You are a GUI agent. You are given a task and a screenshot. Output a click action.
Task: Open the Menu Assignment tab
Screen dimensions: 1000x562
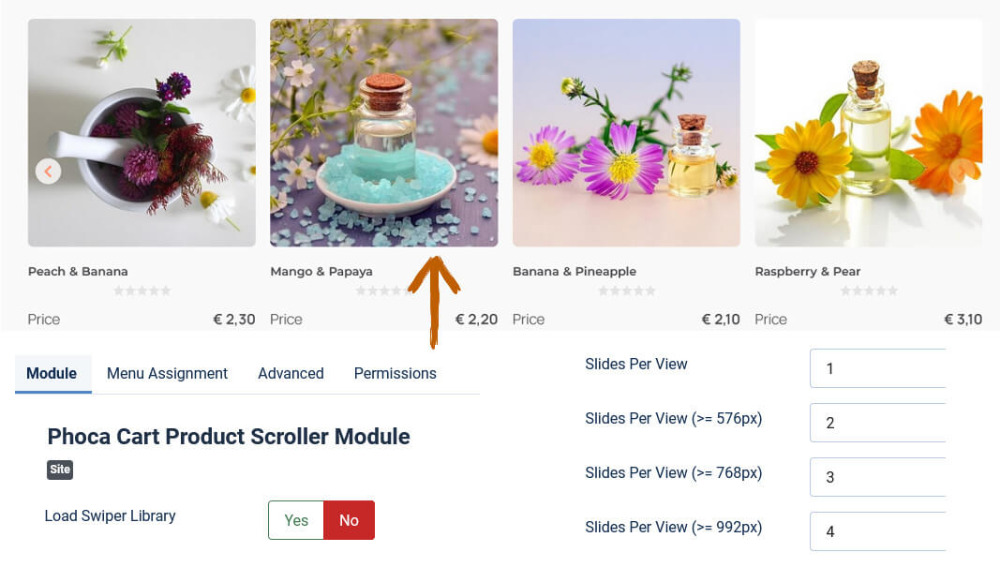[167, 373]
